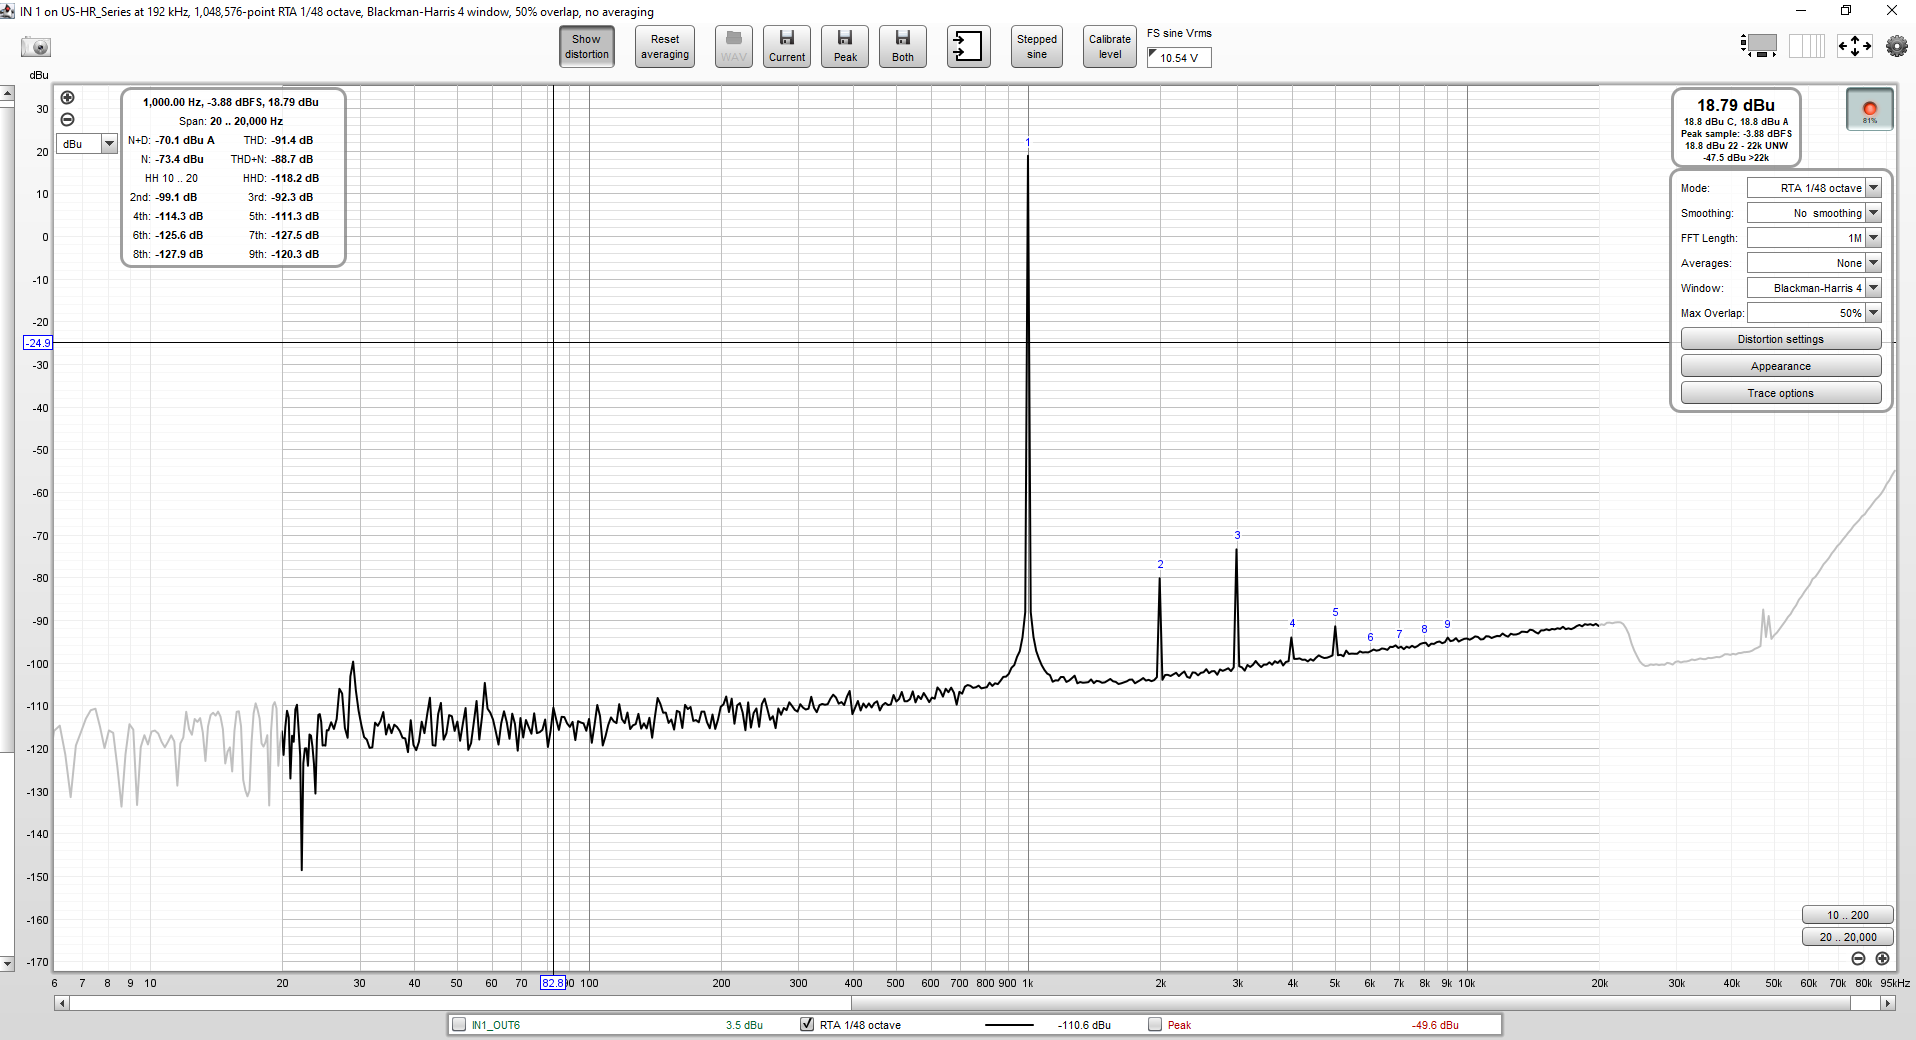Capture graph with the camera icon

point(36,47)
